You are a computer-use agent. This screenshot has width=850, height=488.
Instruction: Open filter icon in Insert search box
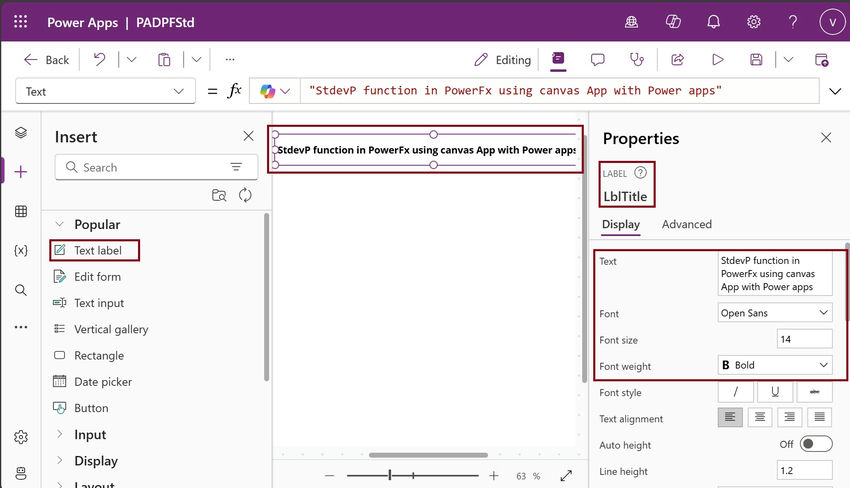[x=236, y=167]
